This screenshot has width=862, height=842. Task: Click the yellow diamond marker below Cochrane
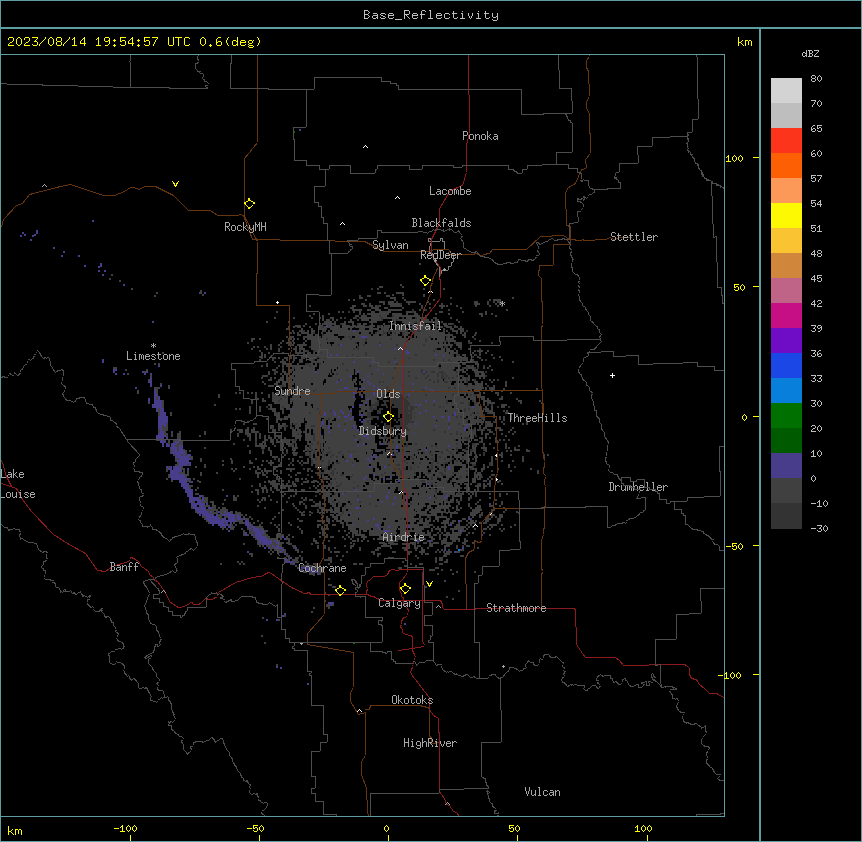(x=340, y=590)
